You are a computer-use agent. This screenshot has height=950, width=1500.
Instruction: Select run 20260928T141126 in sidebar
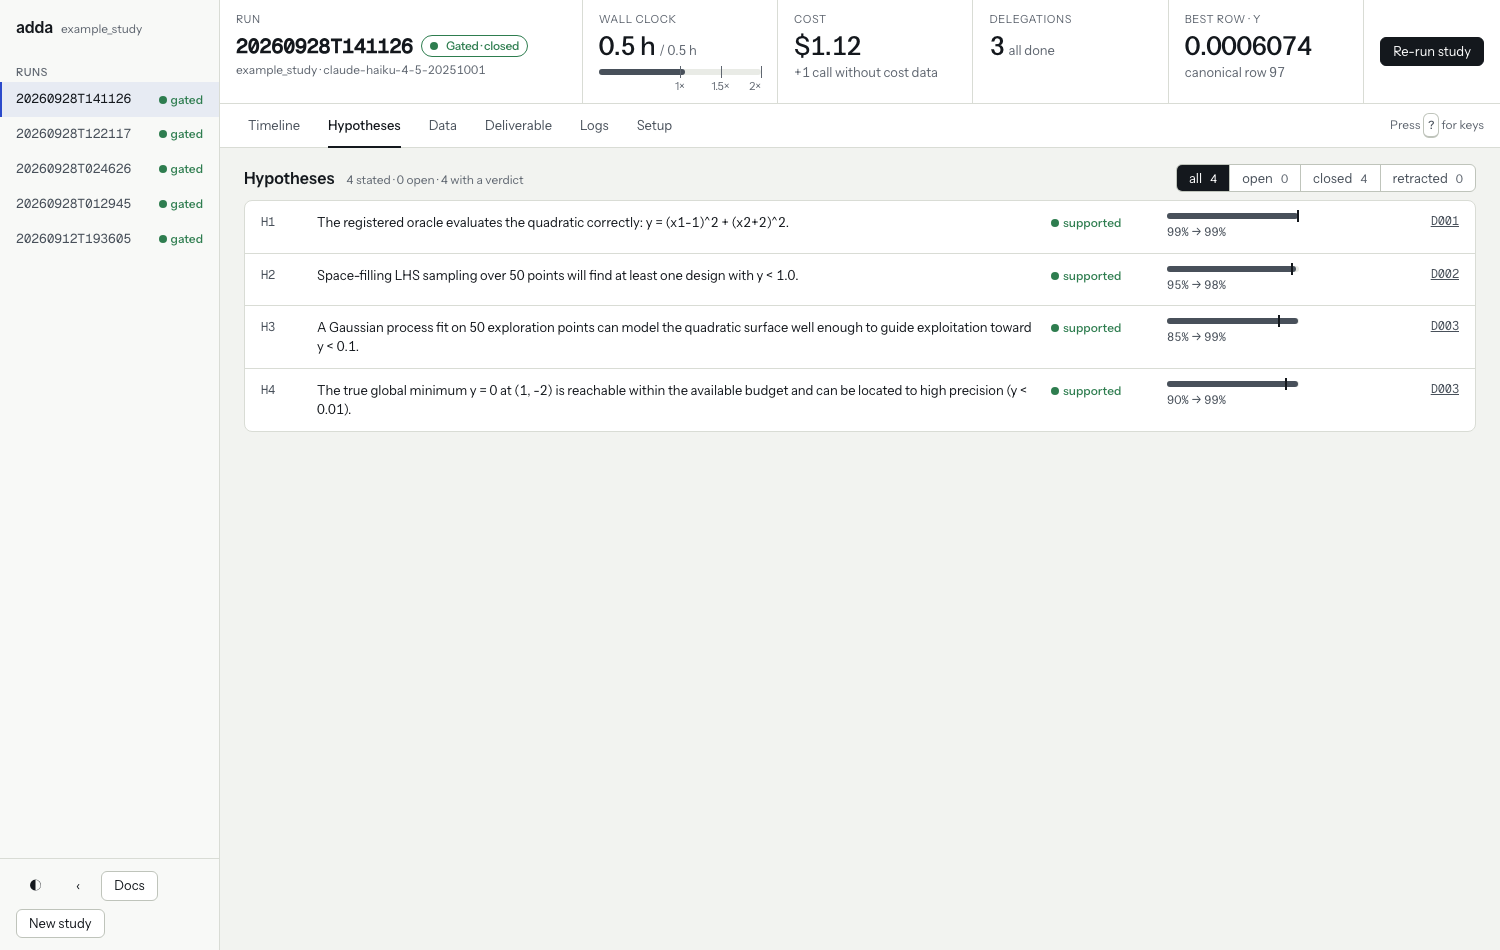coord(109,99)
